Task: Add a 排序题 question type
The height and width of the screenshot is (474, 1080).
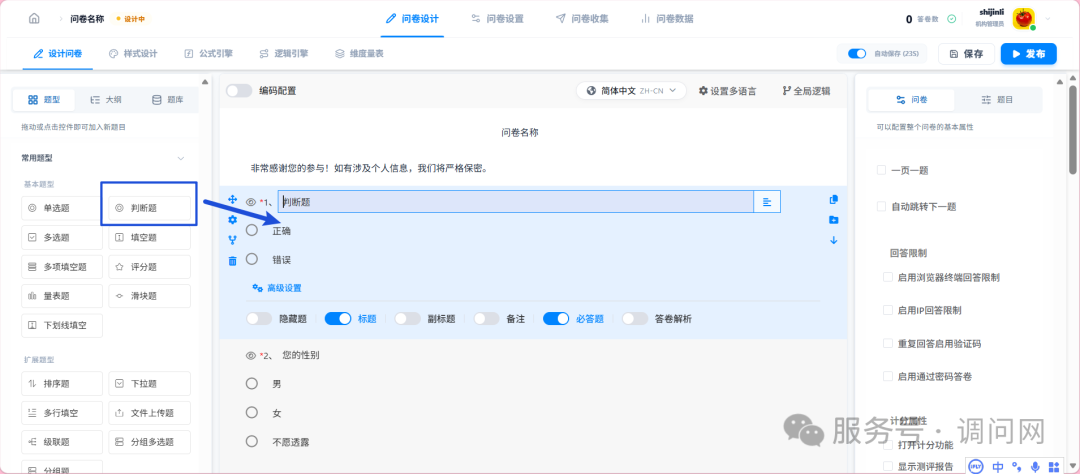Action: pos(62,383)
